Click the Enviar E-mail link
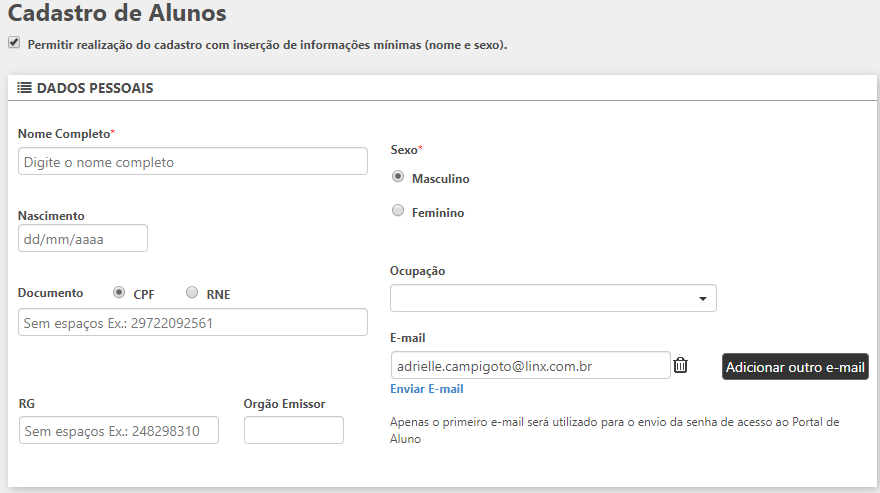This screenshot has height=493, width=880. click(426, 389)
